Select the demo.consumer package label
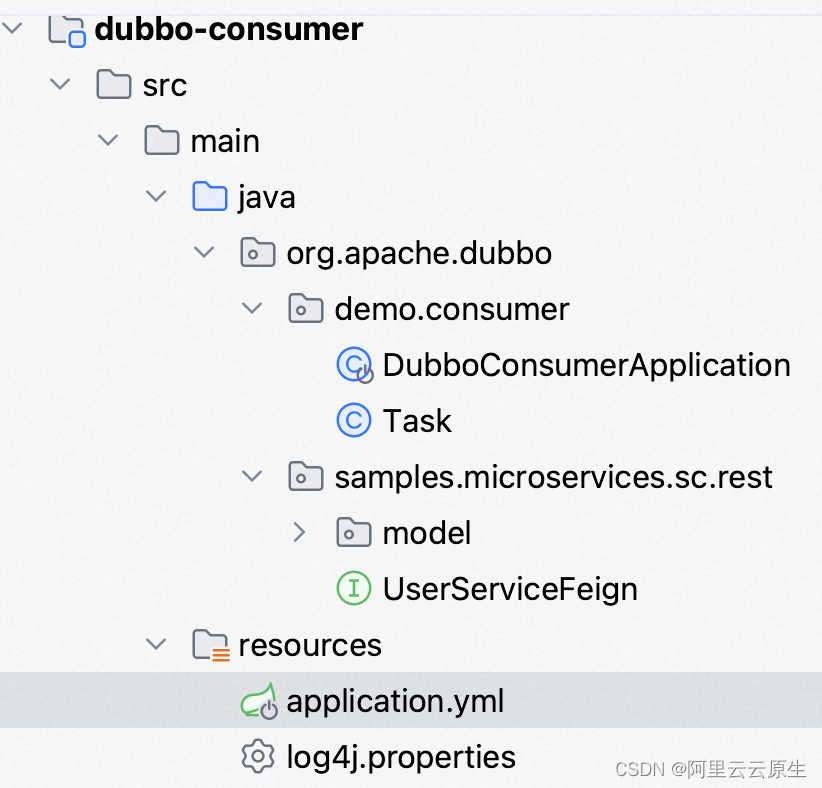The width and height of the screenshot is (822, 788). (x=452, y=309)
